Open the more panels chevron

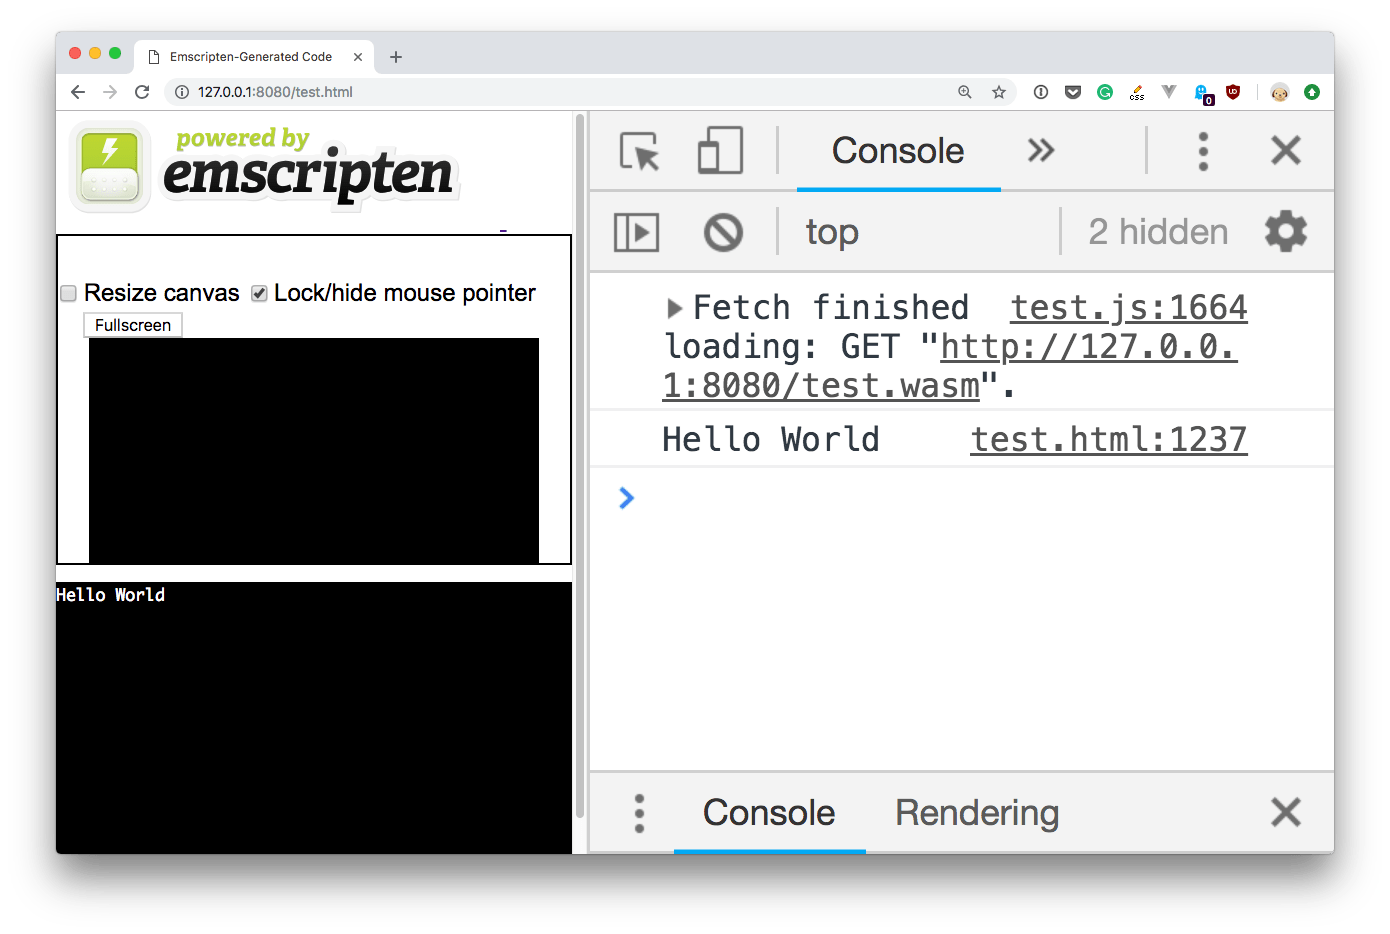tap(1040, 150)
